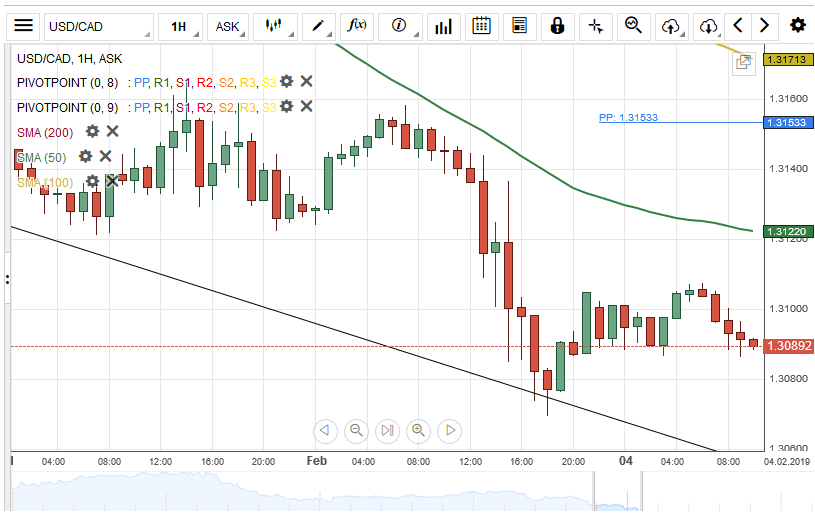Open settings for SMA (50) indicator
Viewport: 815px width, 524px height.
[86, 156]
